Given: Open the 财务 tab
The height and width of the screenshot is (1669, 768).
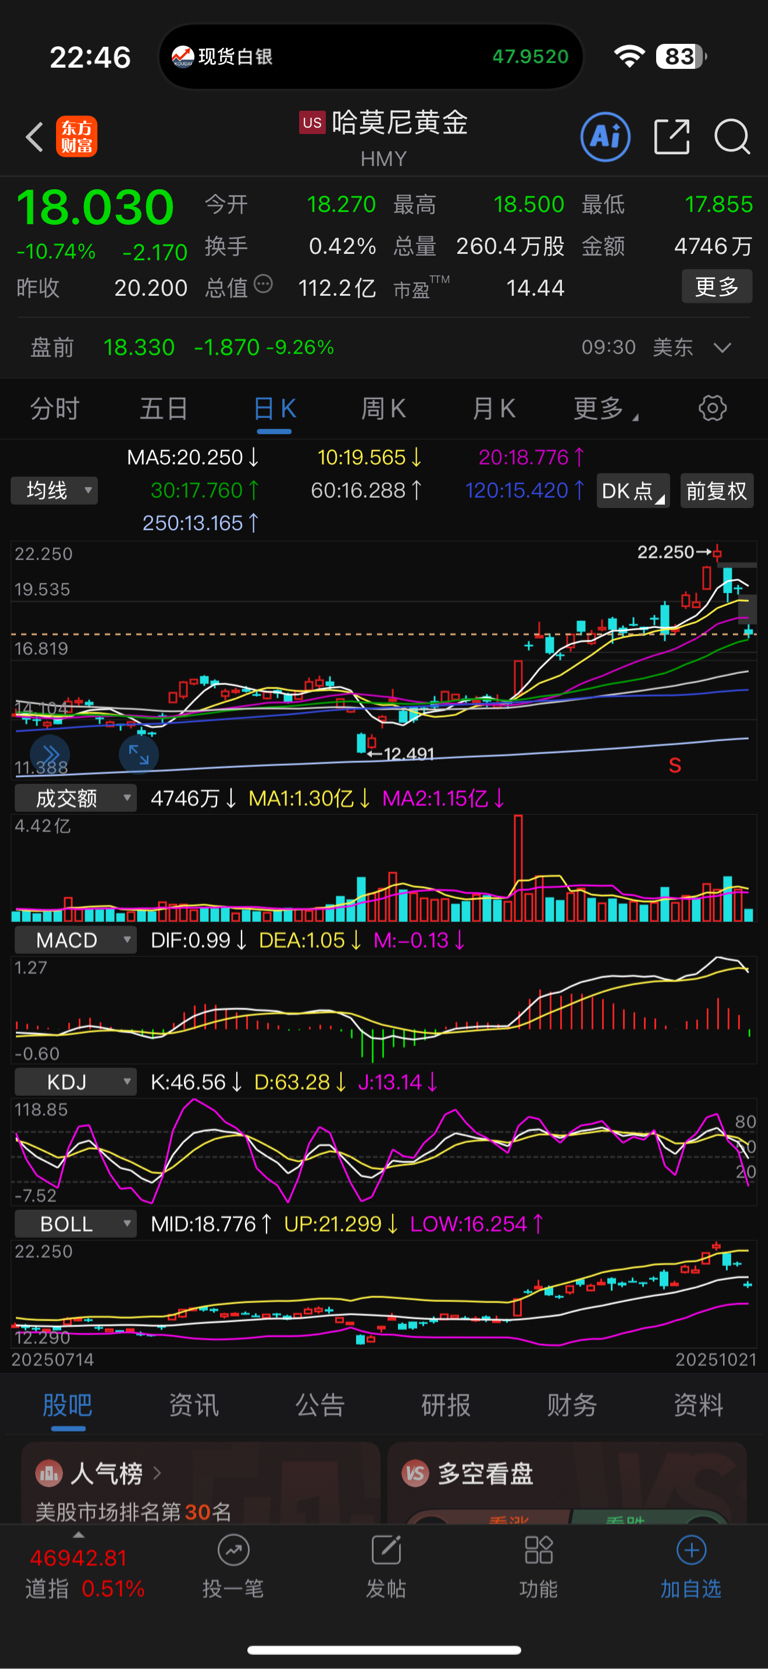Looking at the screenshot, I should click(572, 1405).
